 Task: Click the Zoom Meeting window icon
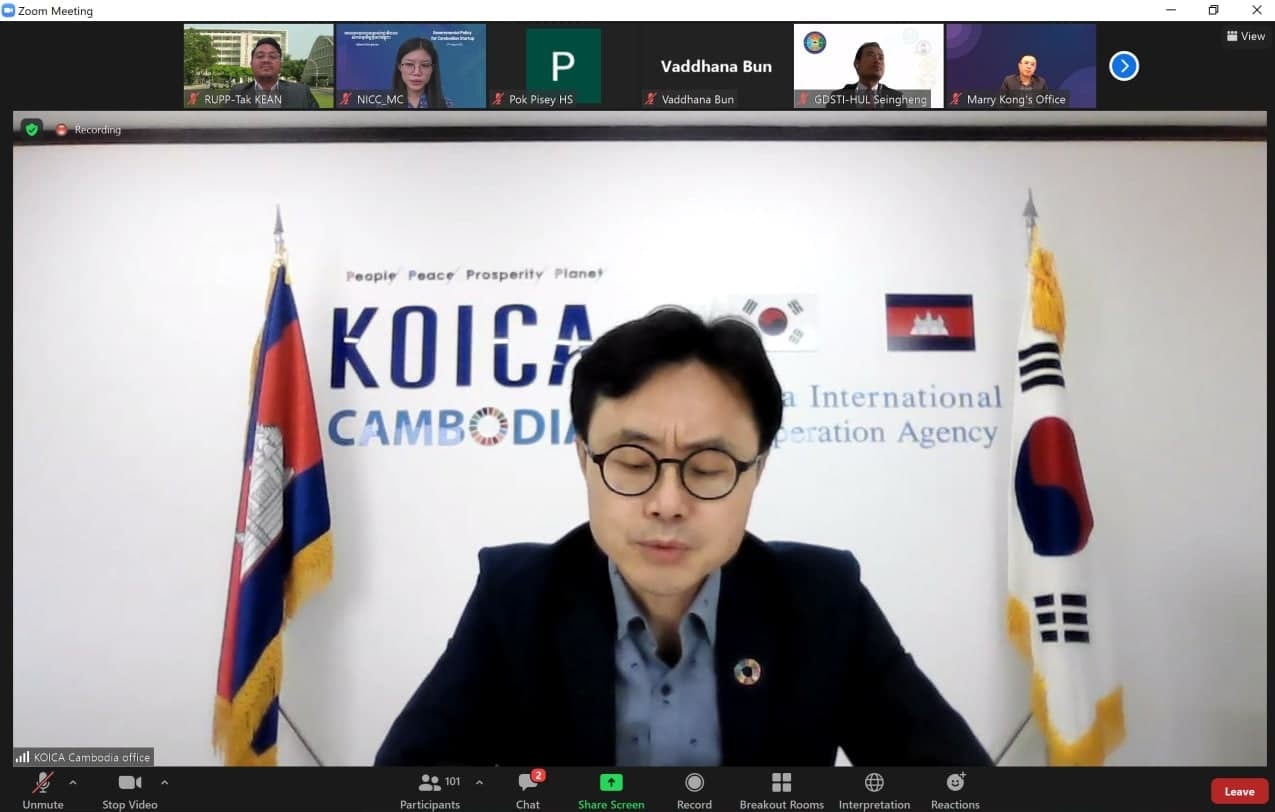click(9, 11)
